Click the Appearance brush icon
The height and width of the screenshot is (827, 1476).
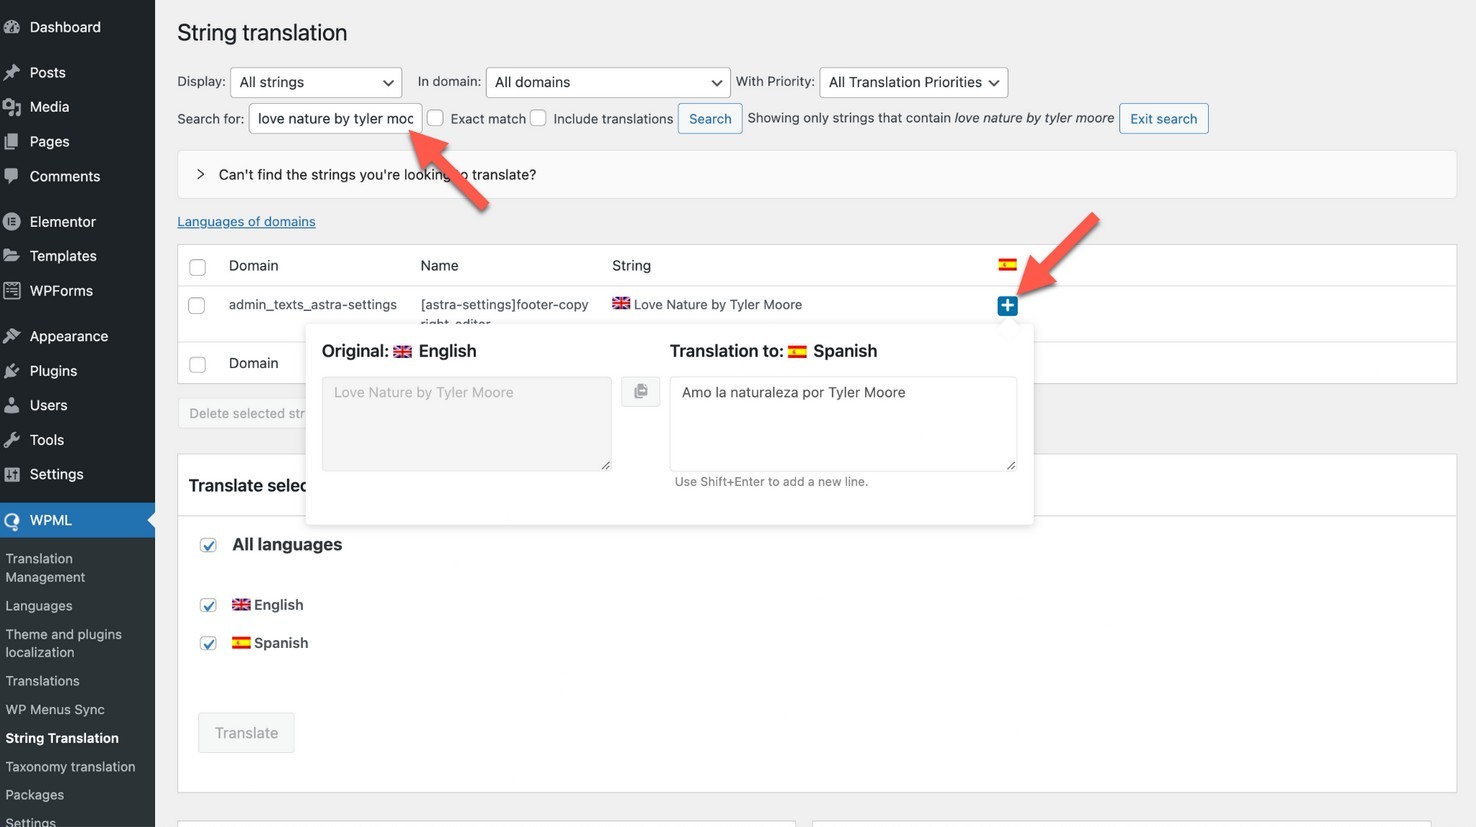(x=12, y=336)
